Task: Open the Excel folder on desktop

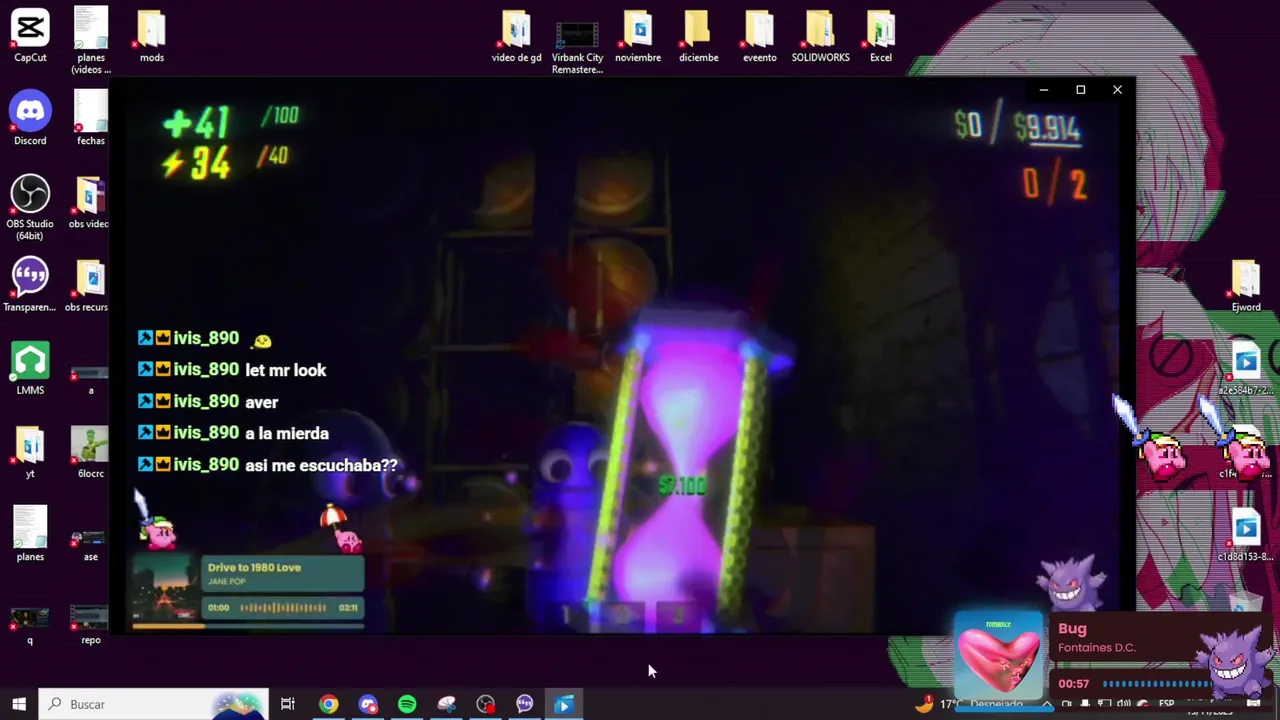Action: [881, 36]
